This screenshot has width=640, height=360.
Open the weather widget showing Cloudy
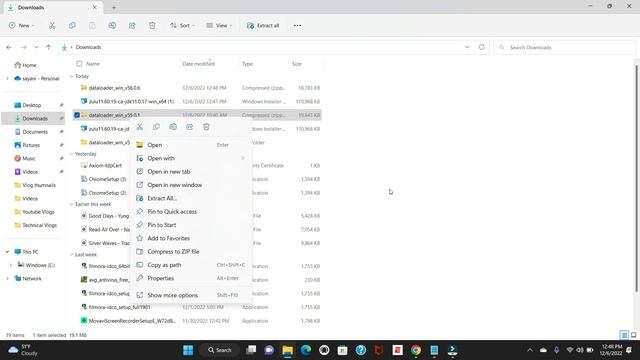tap(23, 350)
